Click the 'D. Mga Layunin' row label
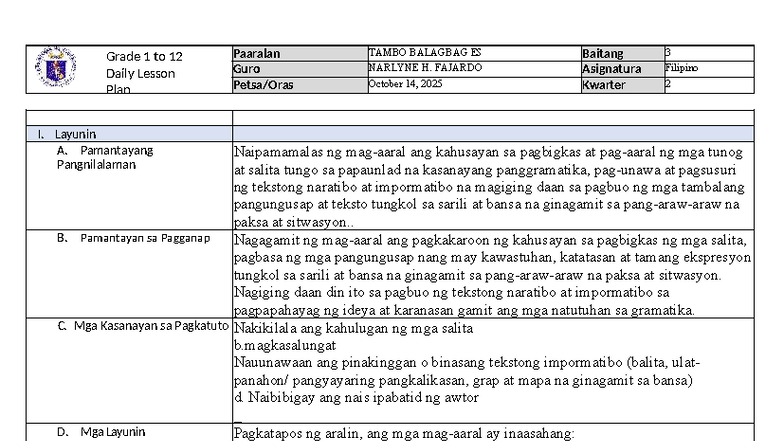 click(x=101, y=432)
